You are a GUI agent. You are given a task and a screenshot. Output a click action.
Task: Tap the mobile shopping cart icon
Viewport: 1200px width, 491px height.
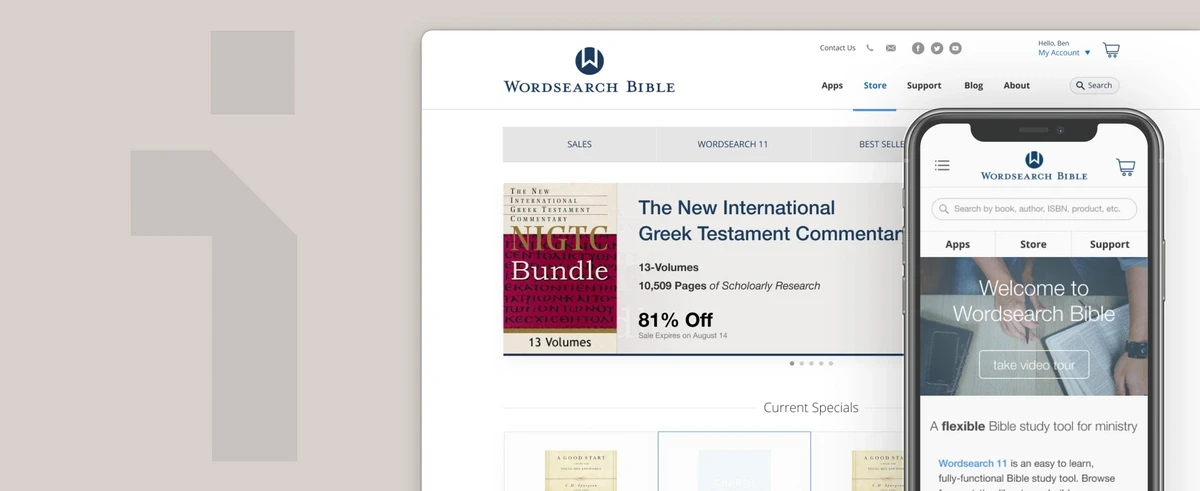tap(1126, 167)
